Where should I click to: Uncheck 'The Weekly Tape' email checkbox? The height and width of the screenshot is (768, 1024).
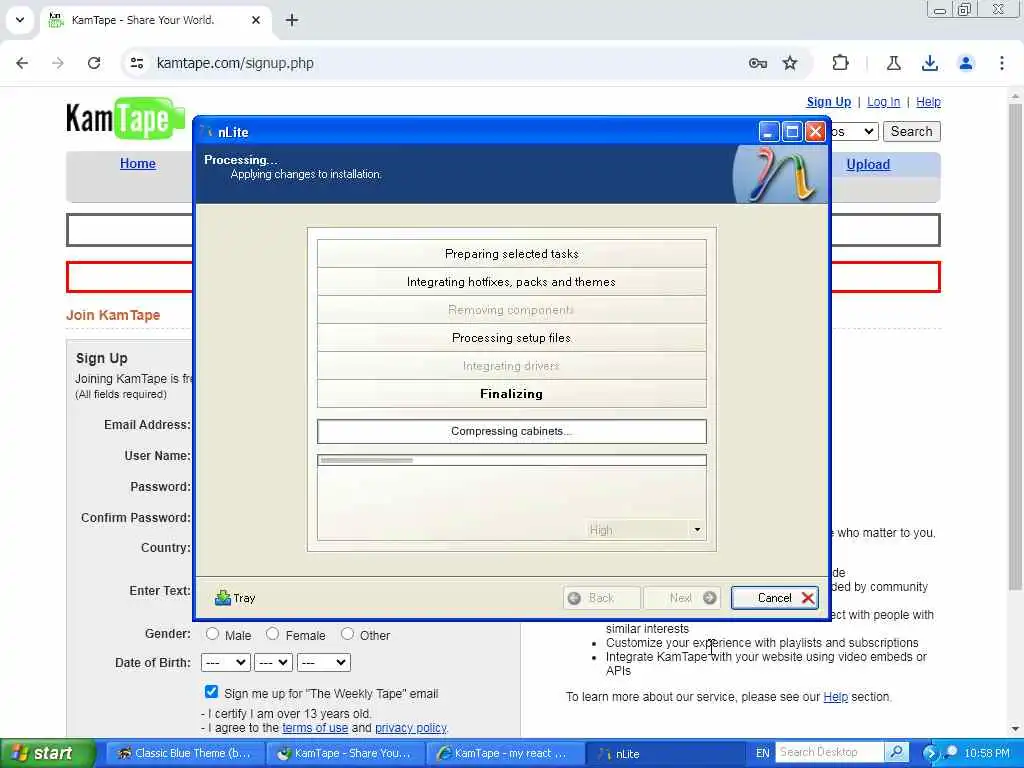pyautogui.click(x=211, y=692)
